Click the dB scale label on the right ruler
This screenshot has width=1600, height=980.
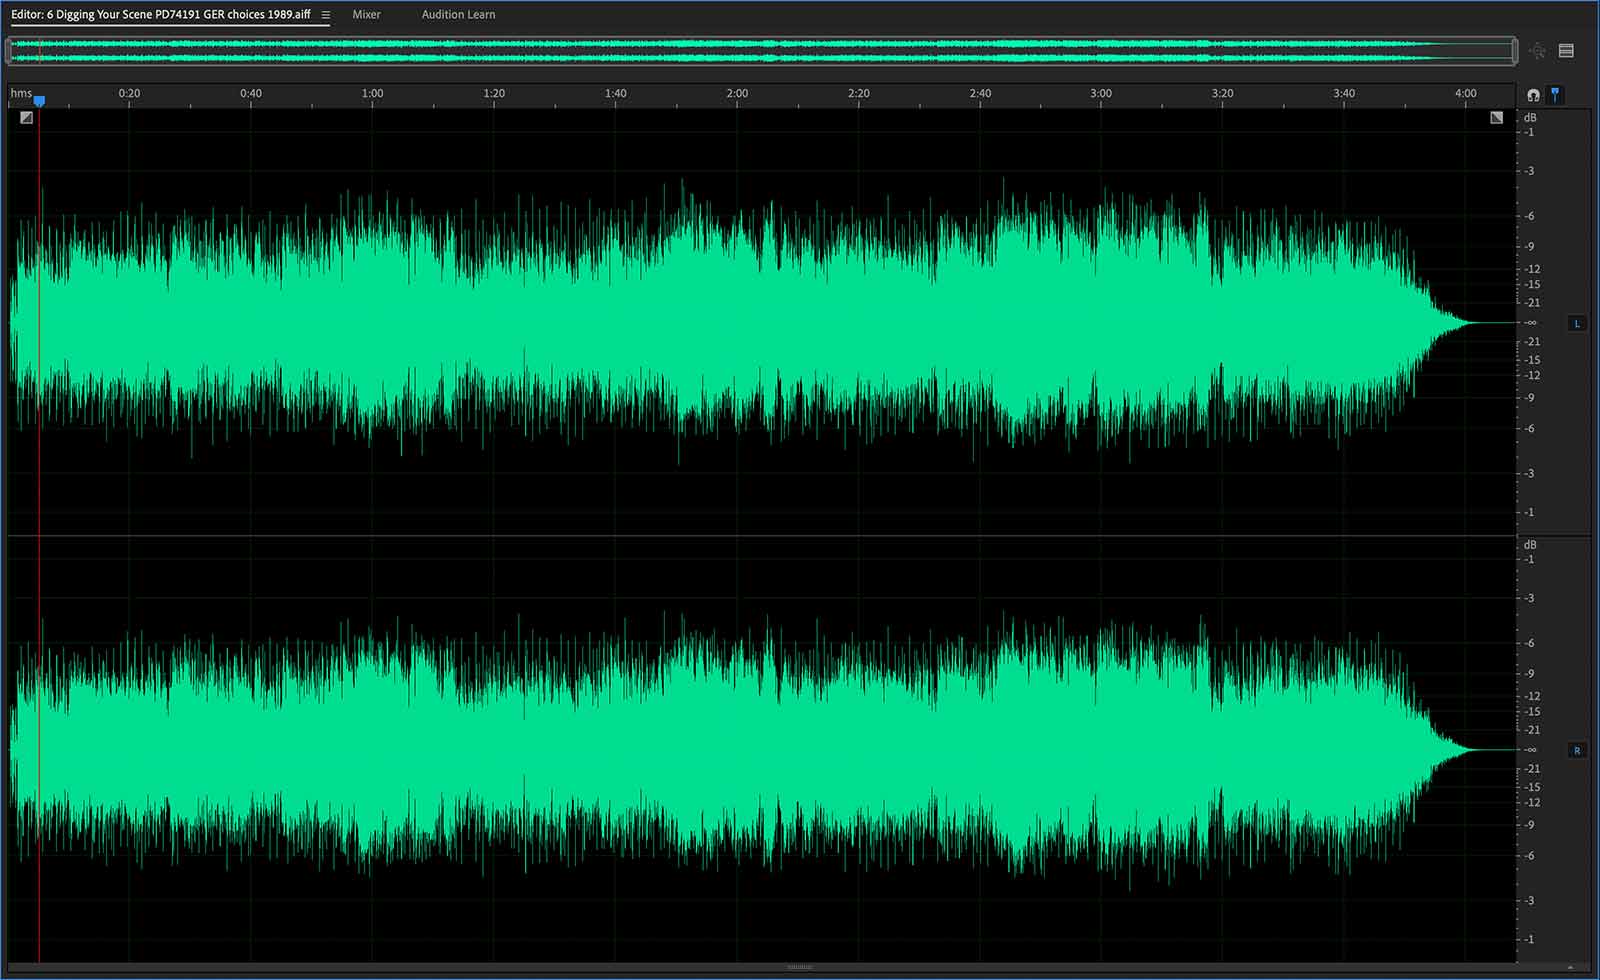(1530, 117)
